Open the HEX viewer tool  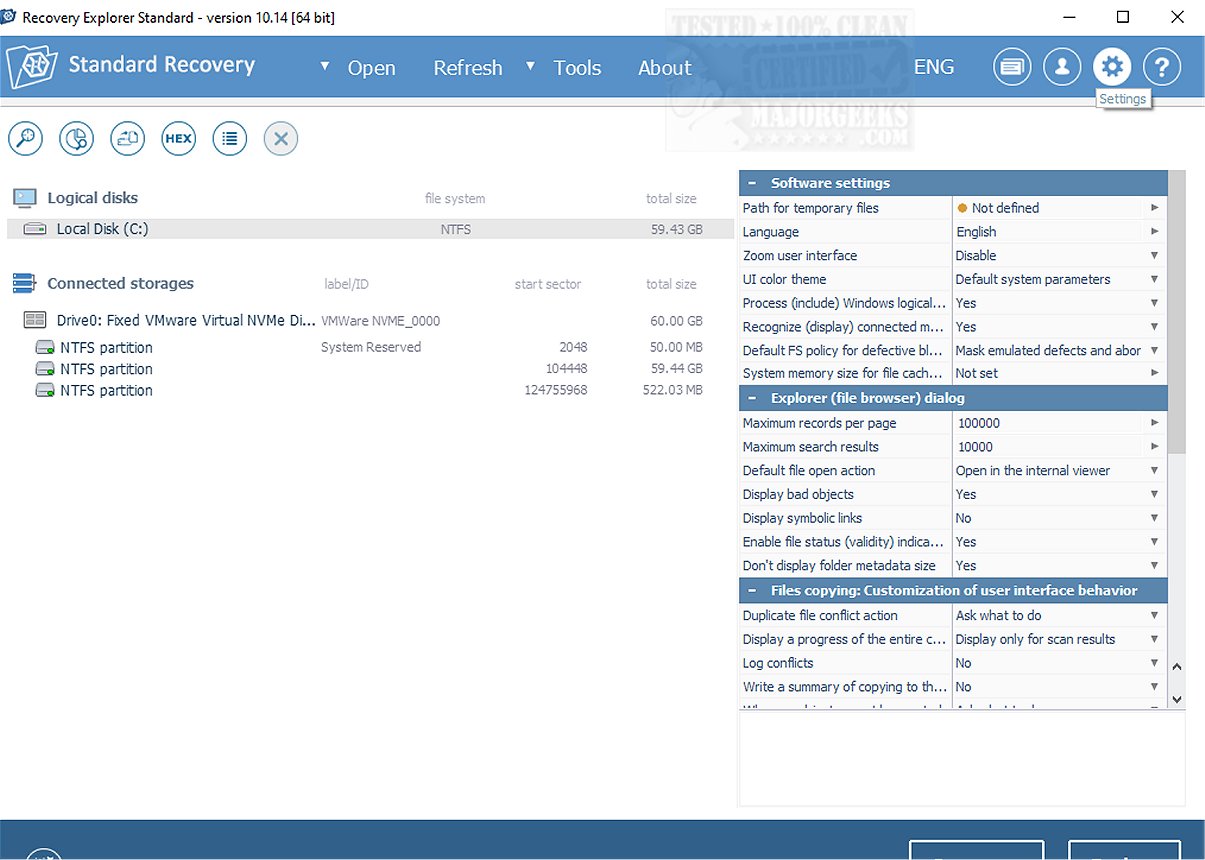[x=179, y=139]
